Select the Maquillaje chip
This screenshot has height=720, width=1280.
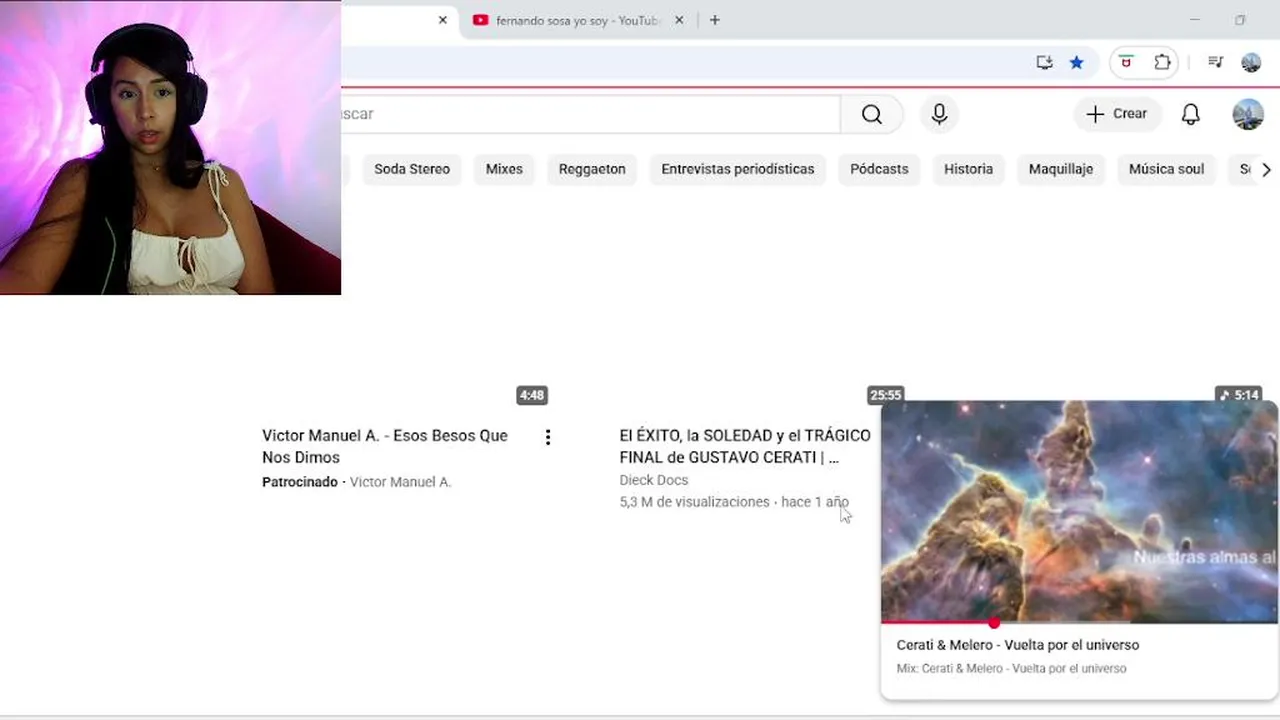pos(1061,169)
